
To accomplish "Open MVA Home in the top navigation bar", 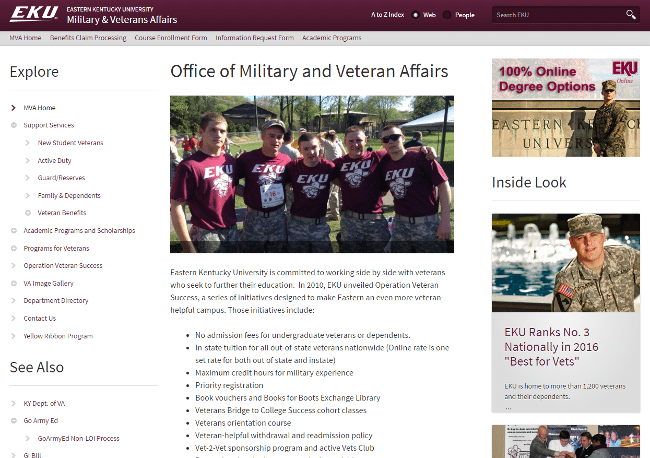I will click(x=25, y=38).
